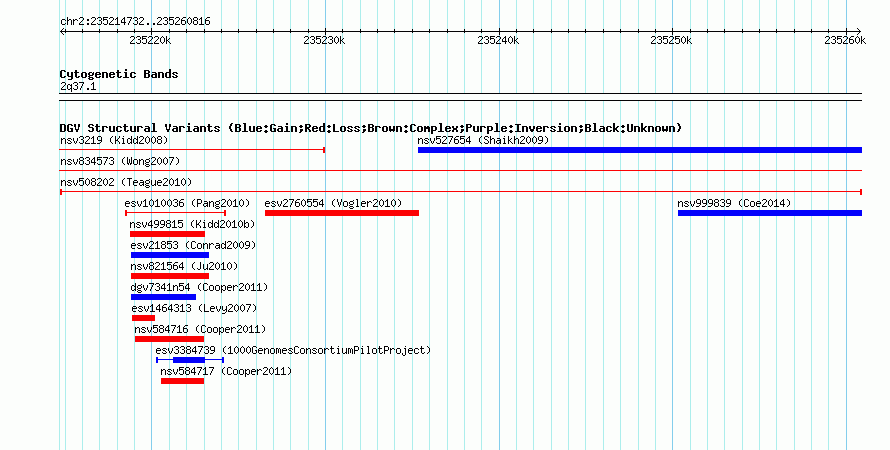
Task: Open esv3384739 1000GenomesConsortiumPilotProject label
Action: pos(293,350)
